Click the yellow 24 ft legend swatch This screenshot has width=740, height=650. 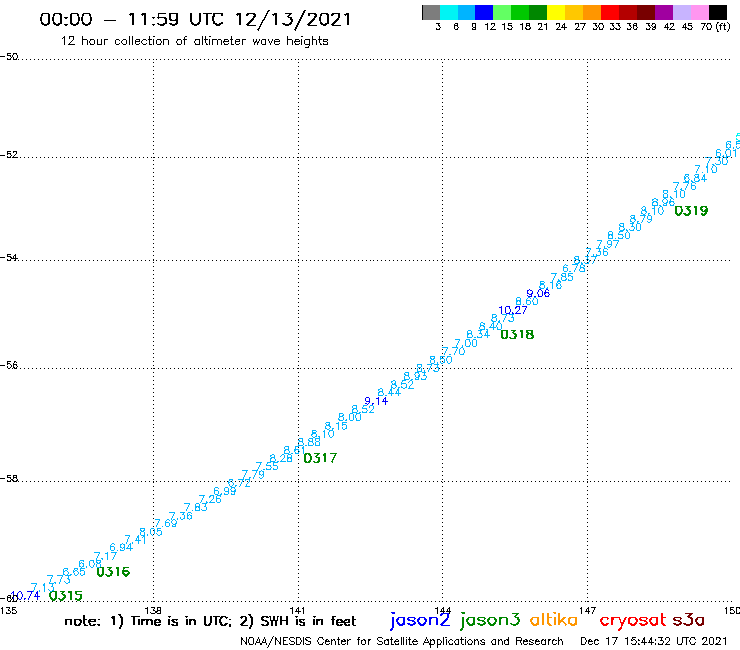(x=556, y=13)
